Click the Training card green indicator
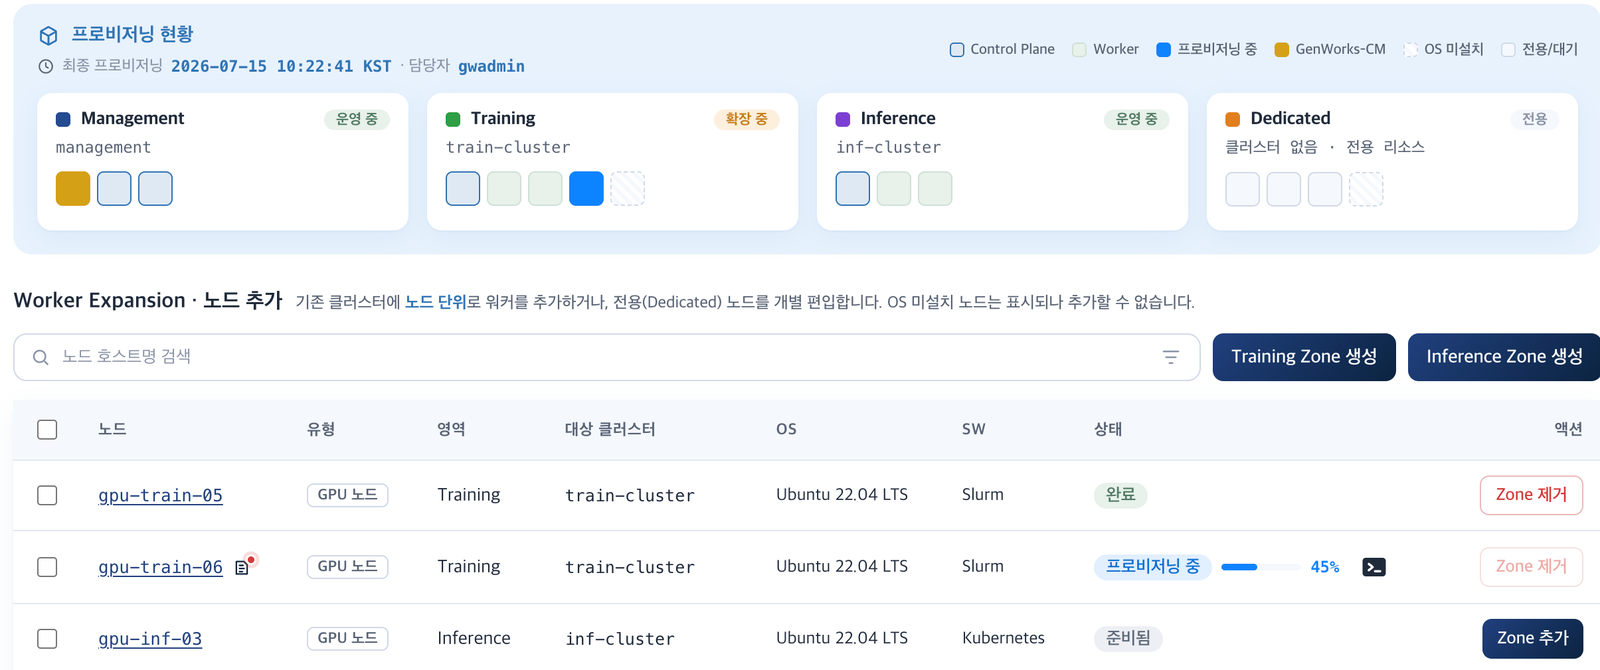The width and height of the screenshot is (1600, 670). tap(453, 119)
